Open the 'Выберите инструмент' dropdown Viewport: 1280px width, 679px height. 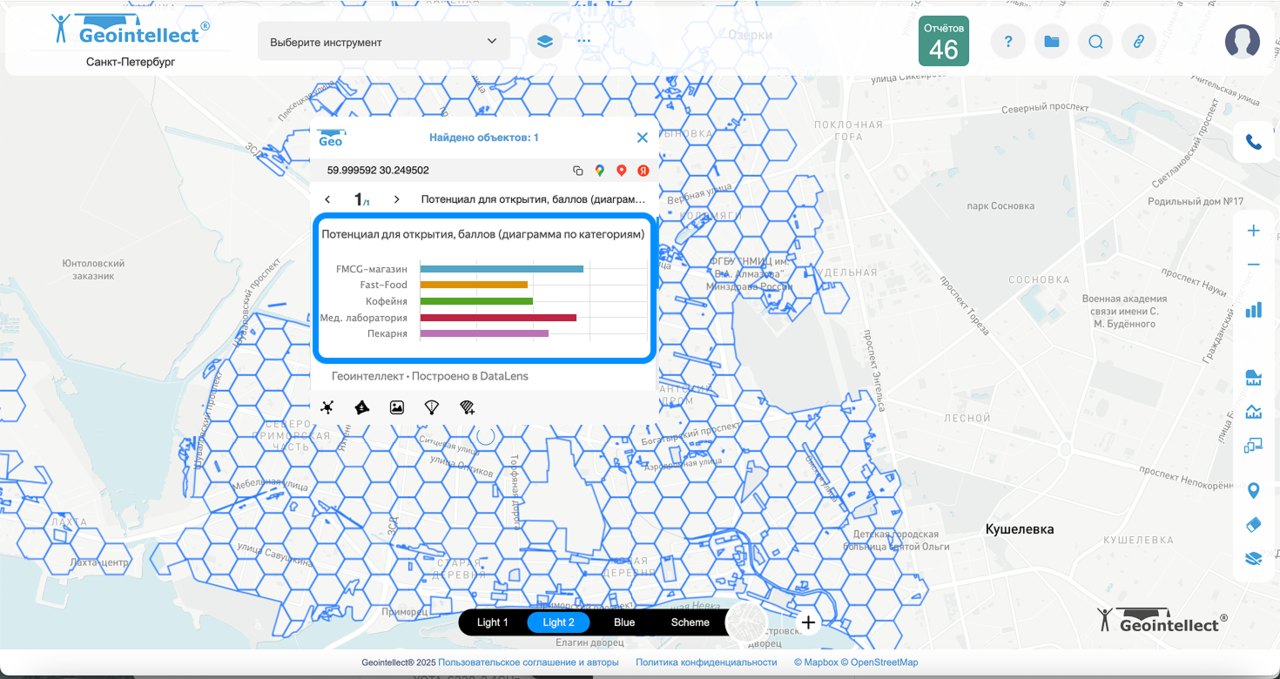click(383, 42)
